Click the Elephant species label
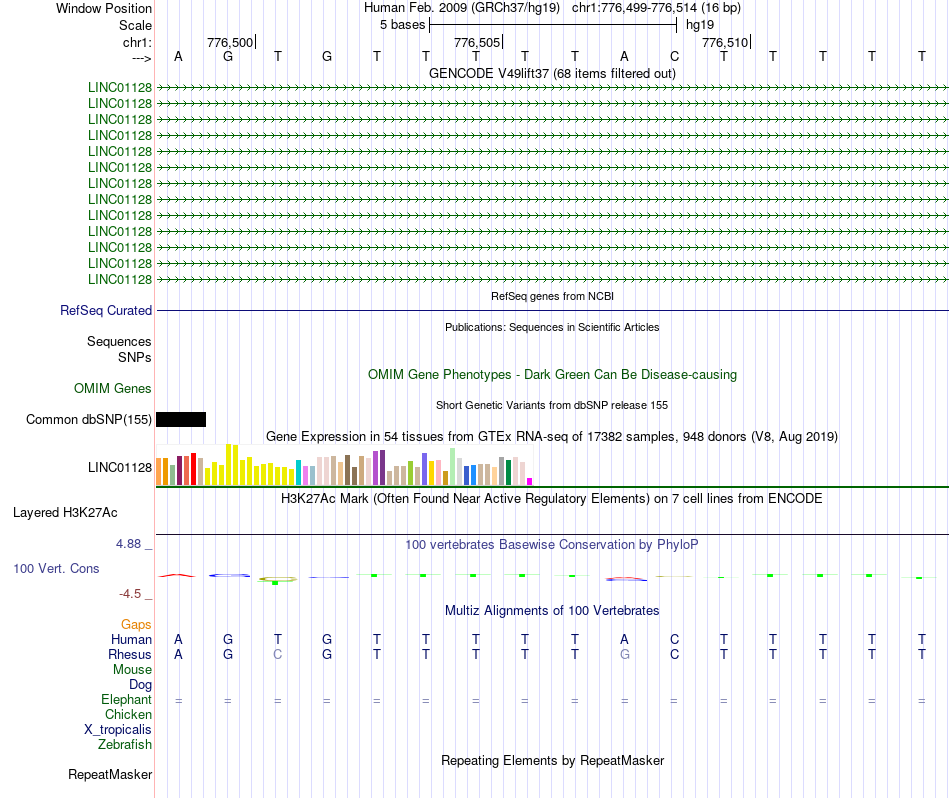 pos(126,699)
